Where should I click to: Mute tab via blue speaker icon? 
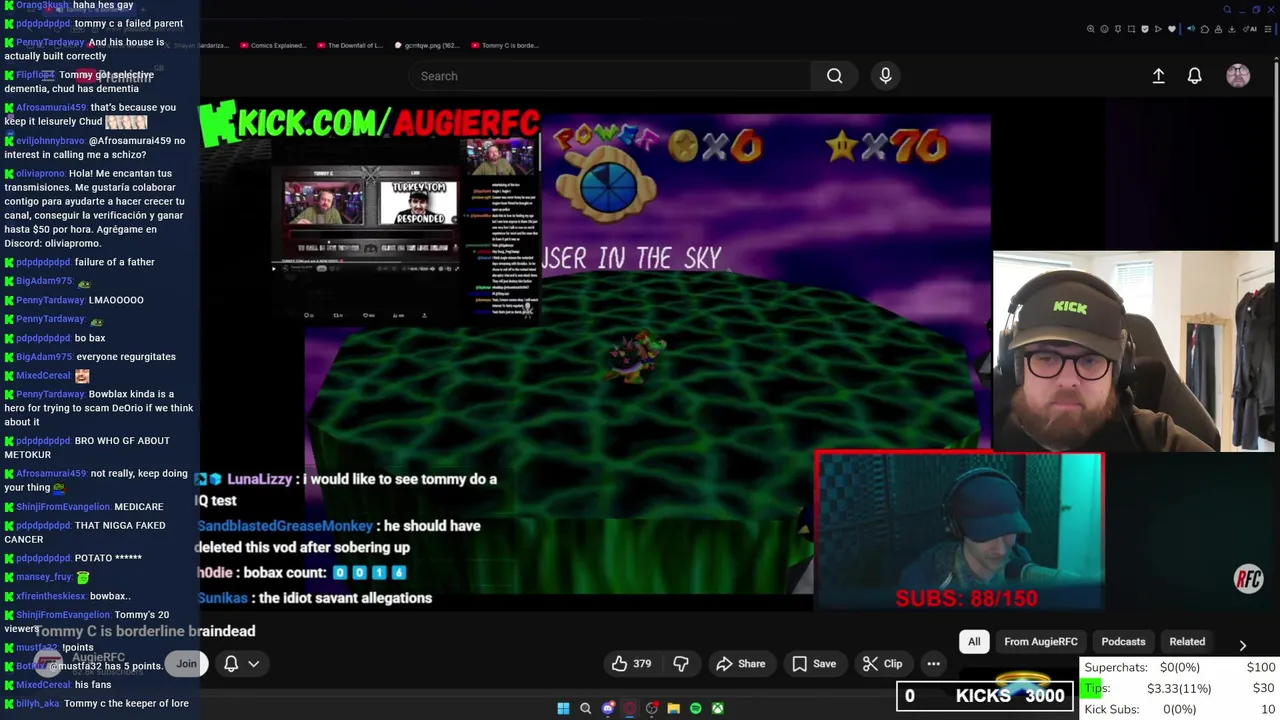1191,29
